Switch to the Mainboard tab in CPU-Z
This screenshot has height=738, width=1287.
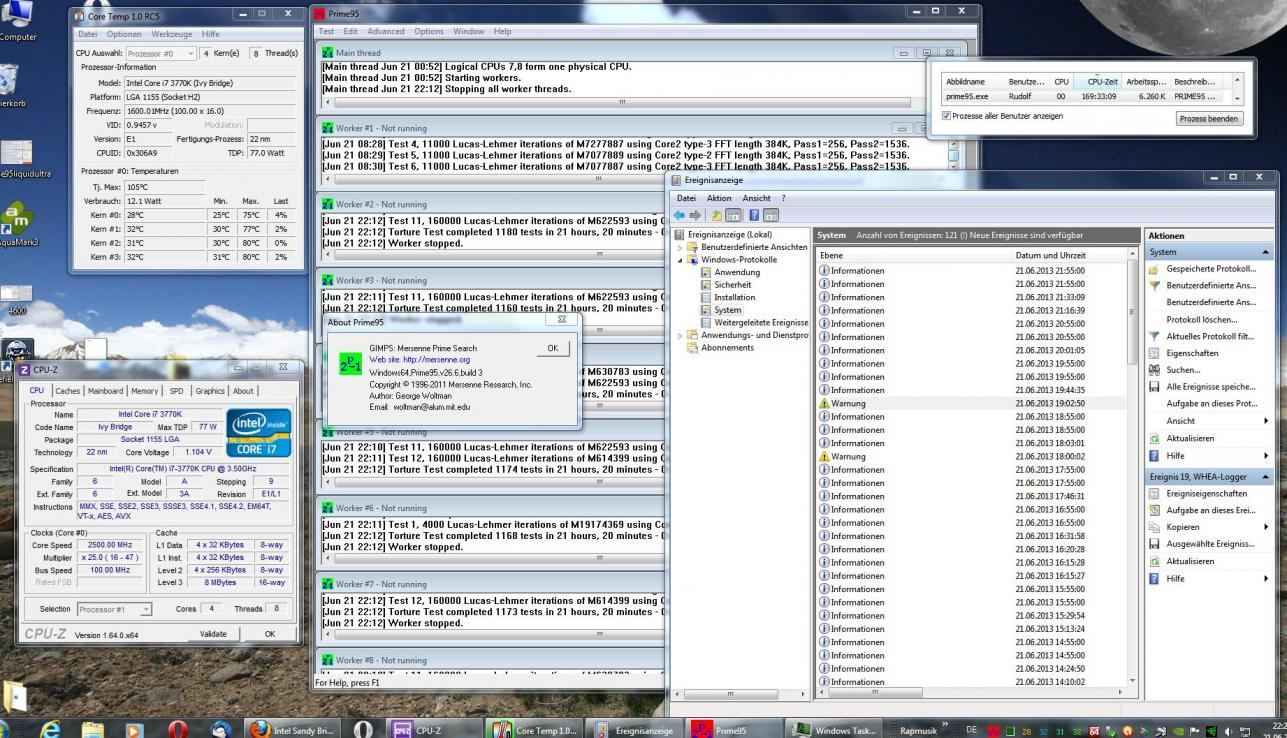pos(105,391)
